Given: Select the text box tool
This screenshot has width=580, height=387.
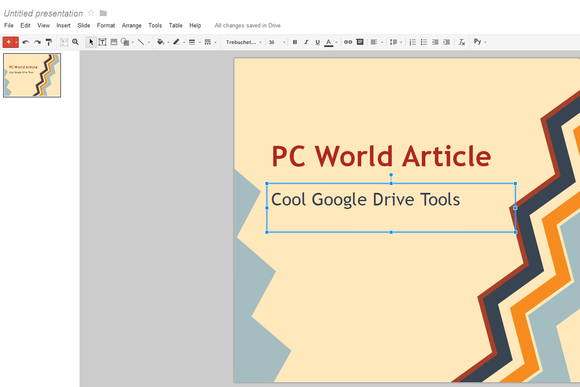Looking at the screenshot, I should pyautogui.click(x=102, y=42).
